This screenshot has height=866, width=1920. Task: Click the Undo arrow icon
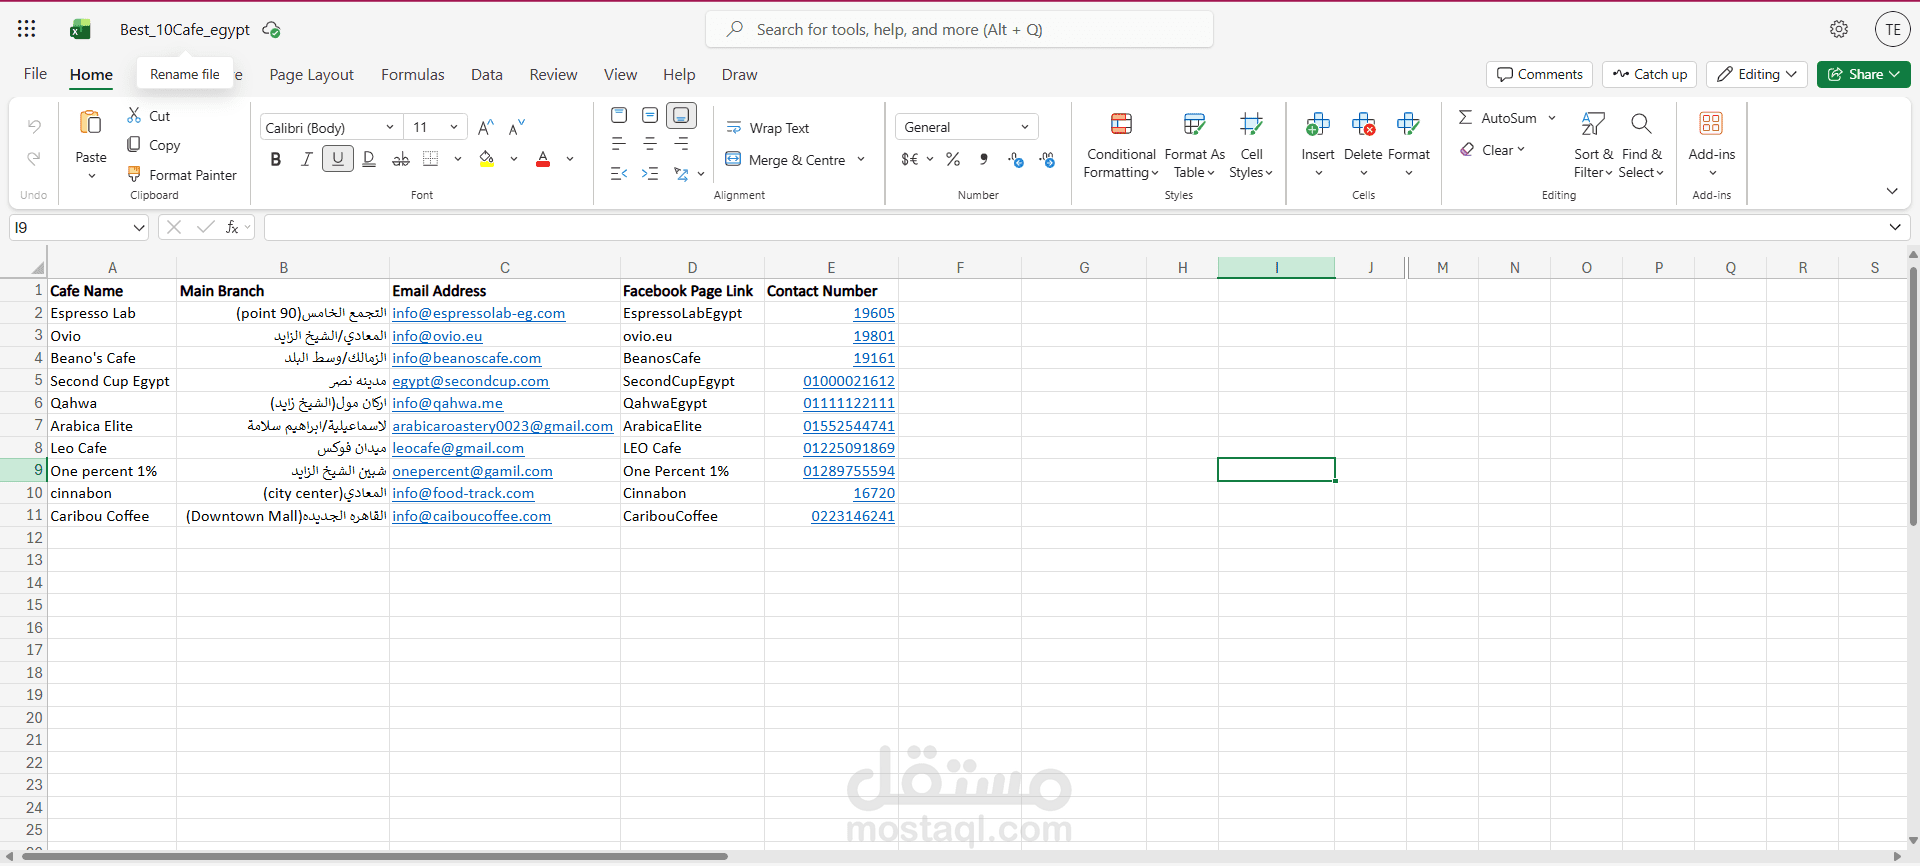[x=34, y=126]
